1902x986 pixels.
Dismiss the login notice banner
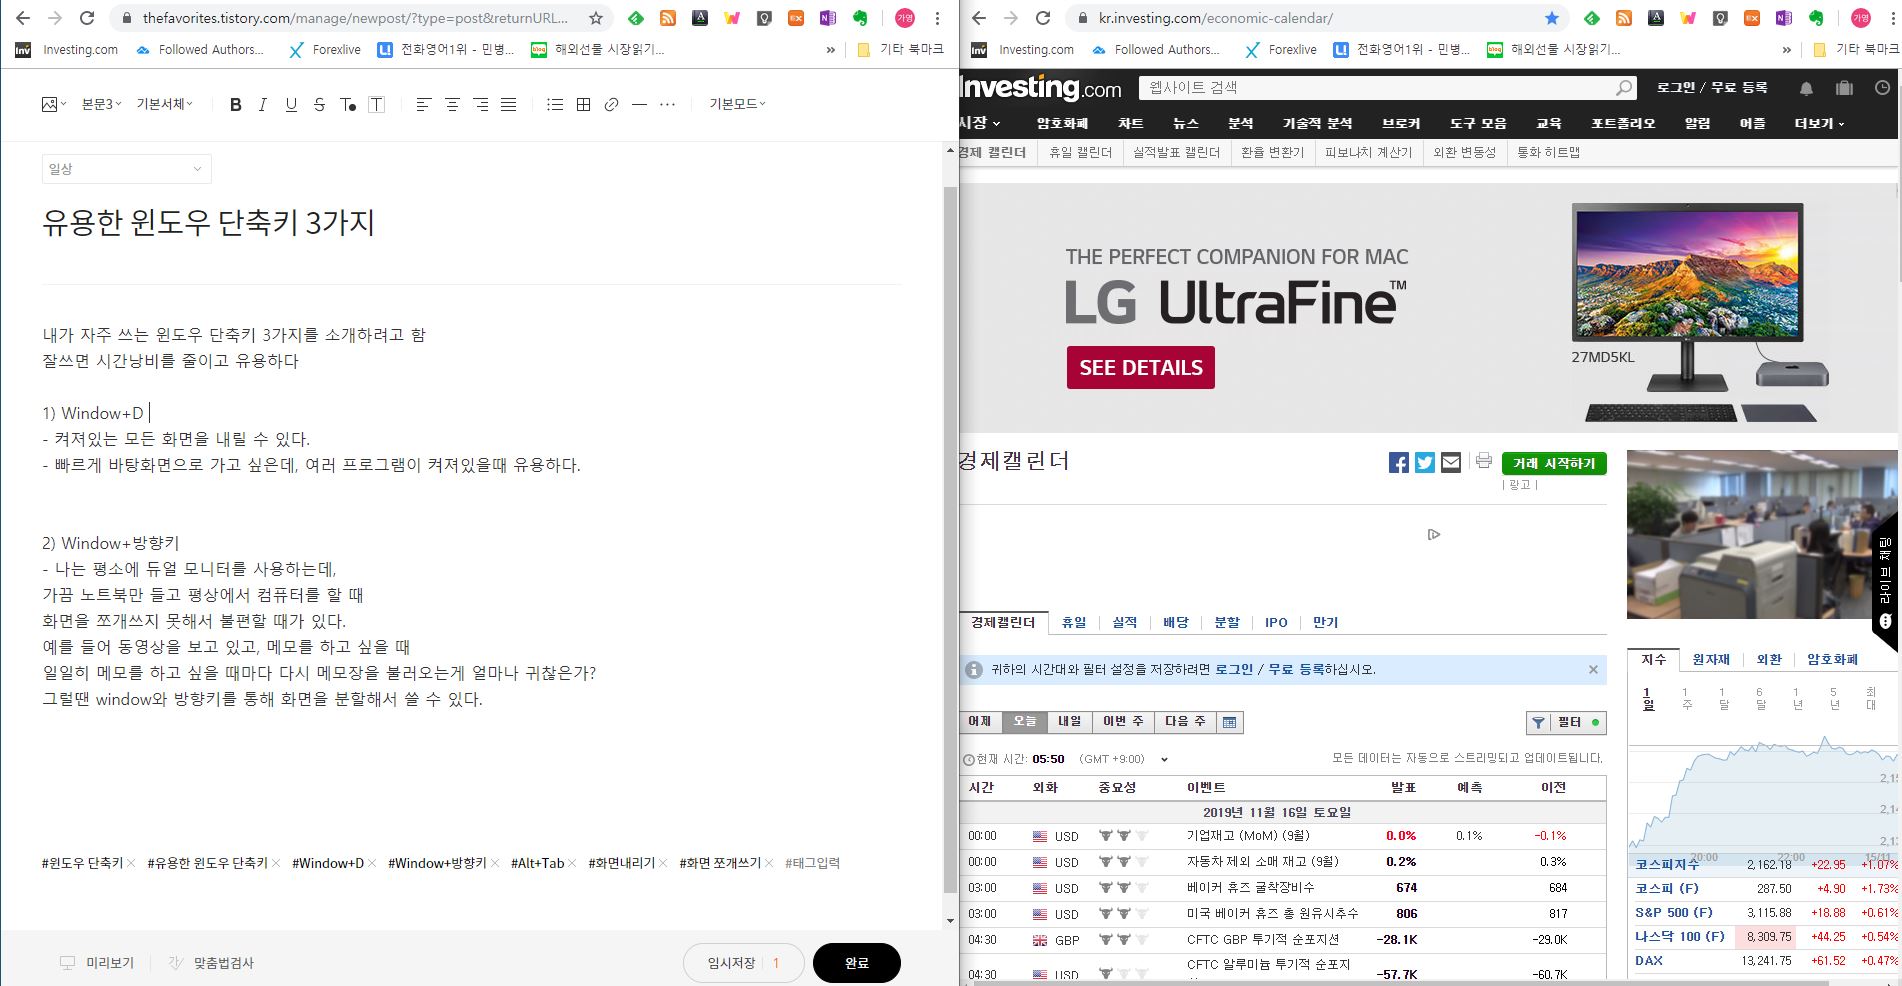[x=1593, y=670]
